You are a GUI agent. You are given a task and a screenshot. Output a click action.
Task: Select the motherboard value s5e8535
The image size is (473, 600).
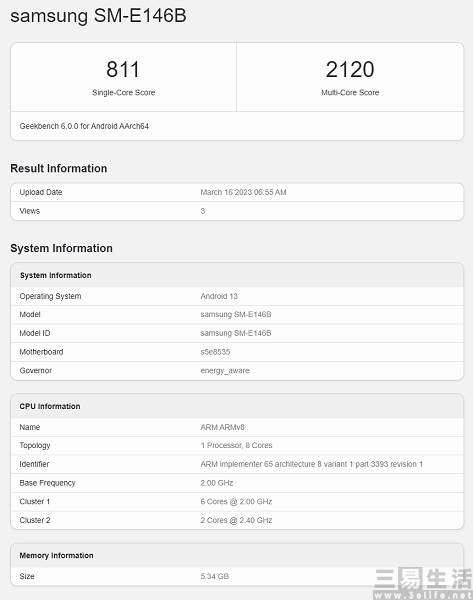(215, 352)
